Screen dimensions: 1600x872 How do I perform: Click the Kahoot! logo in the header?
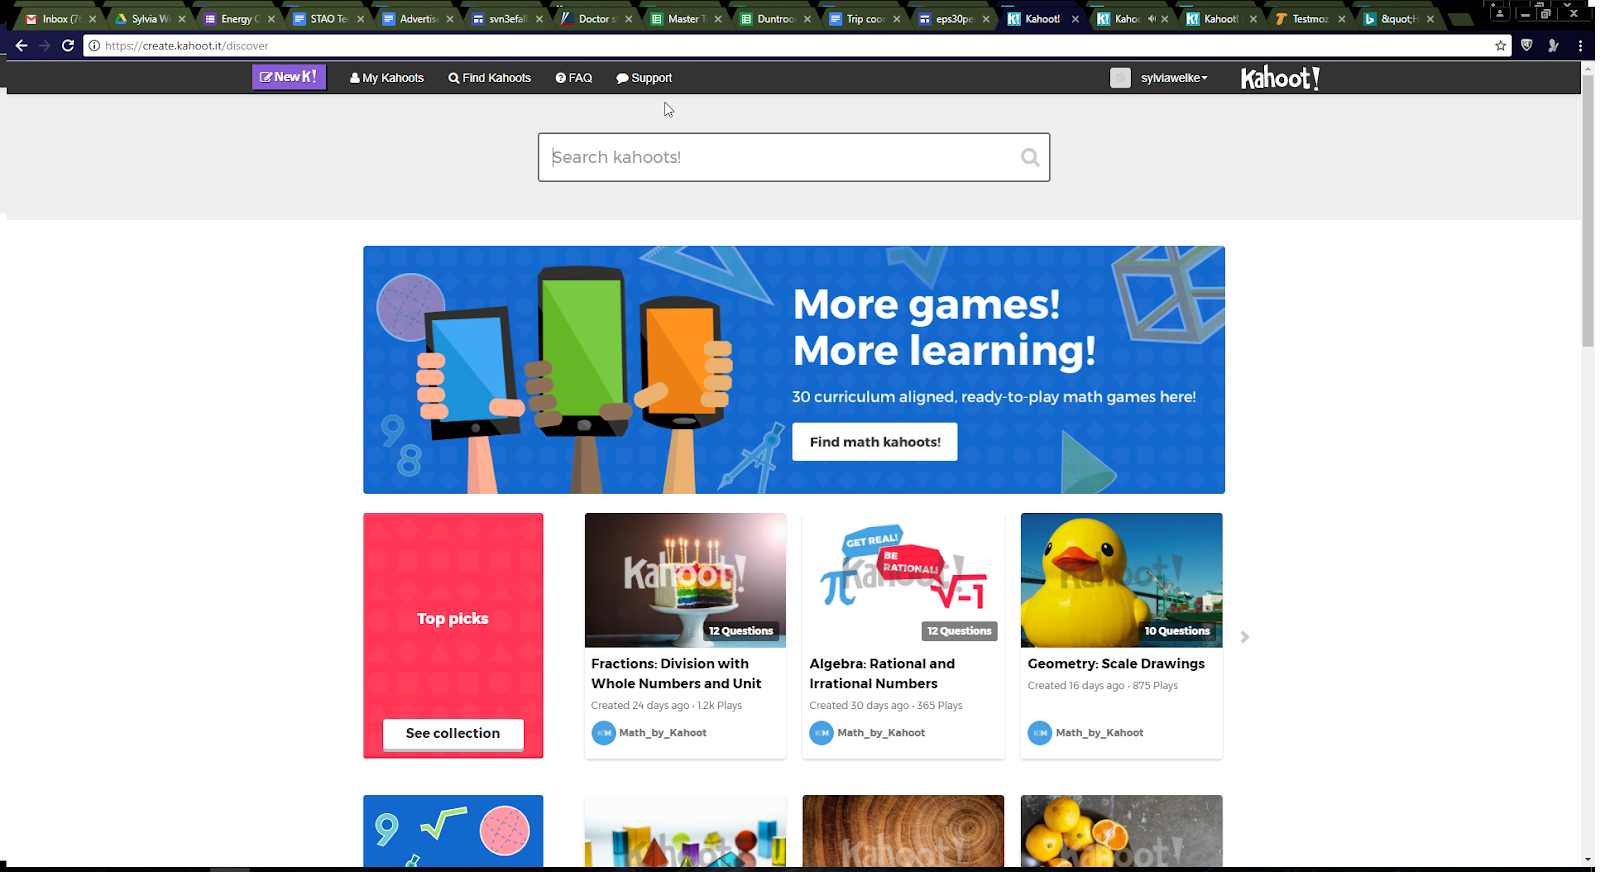(1280, 78)
